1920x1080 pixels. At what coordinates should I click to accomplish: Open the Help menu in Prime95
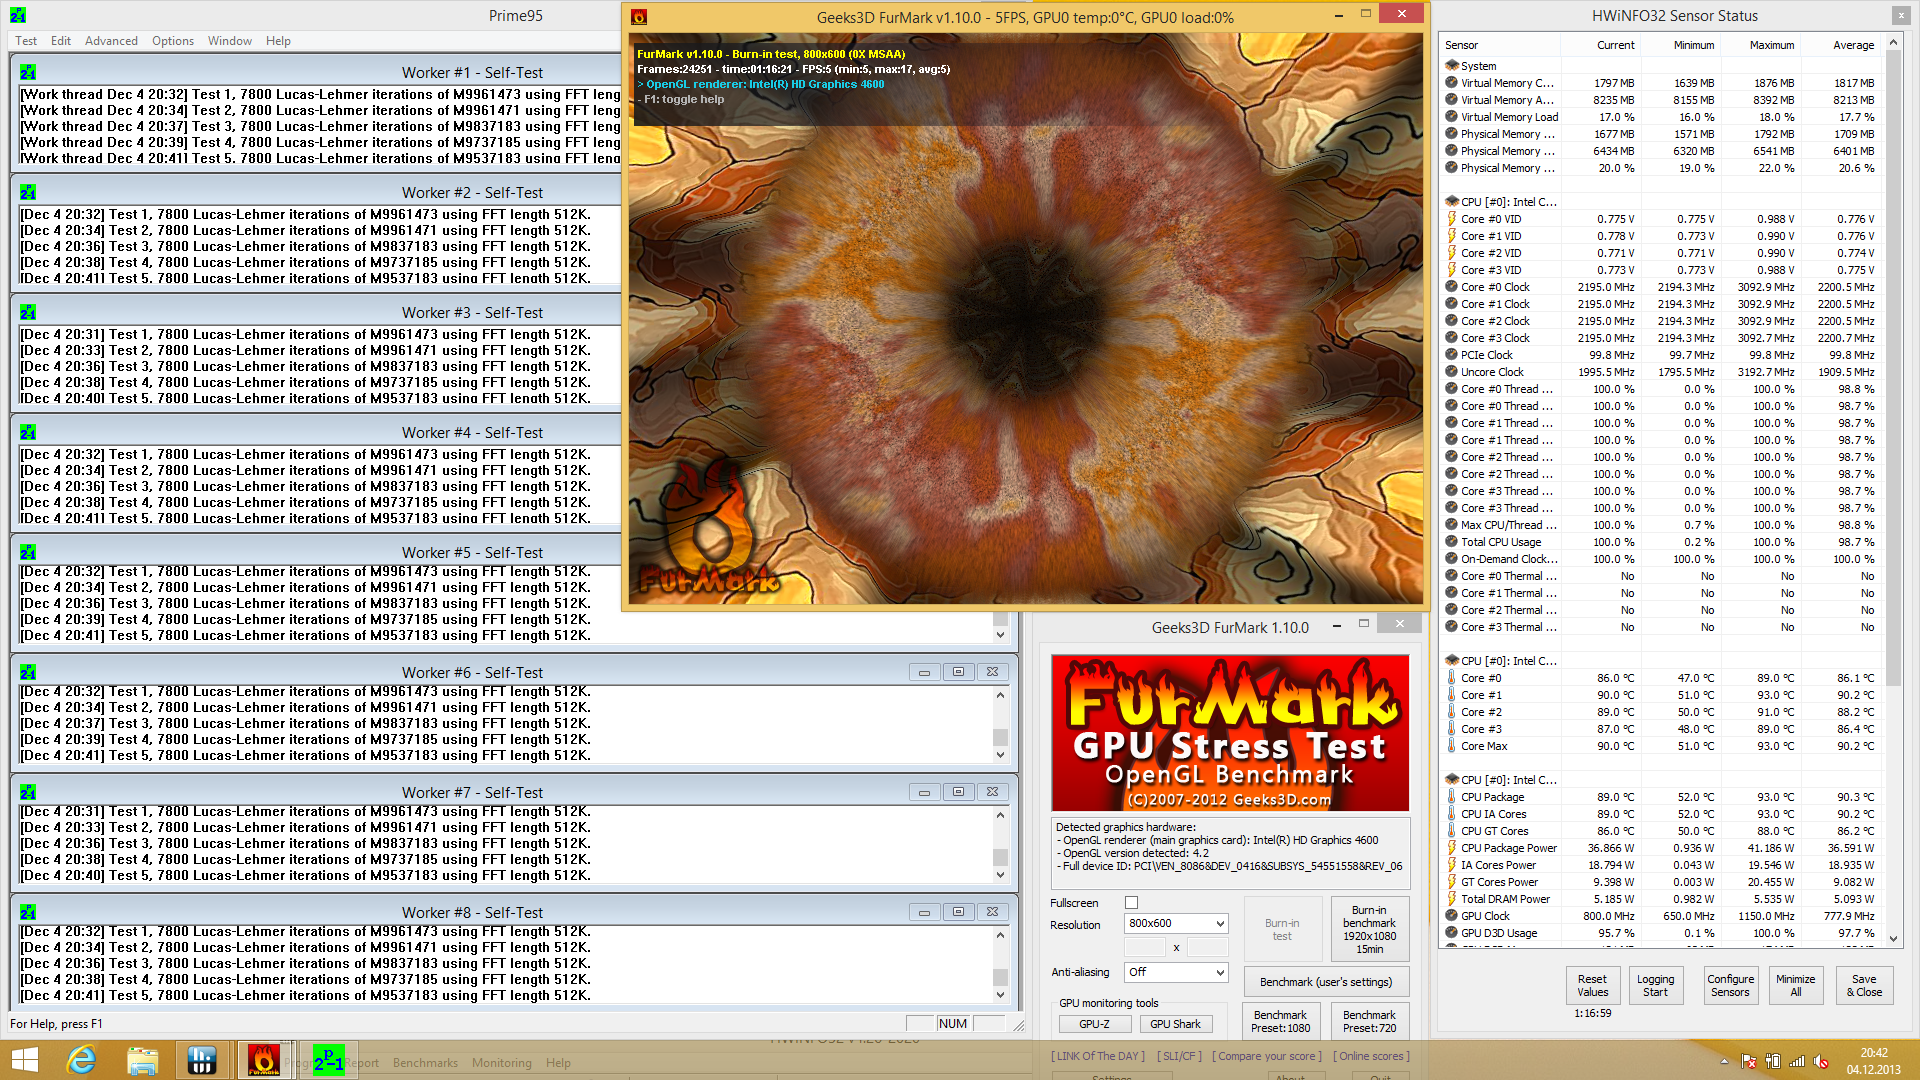pos(278,41)
